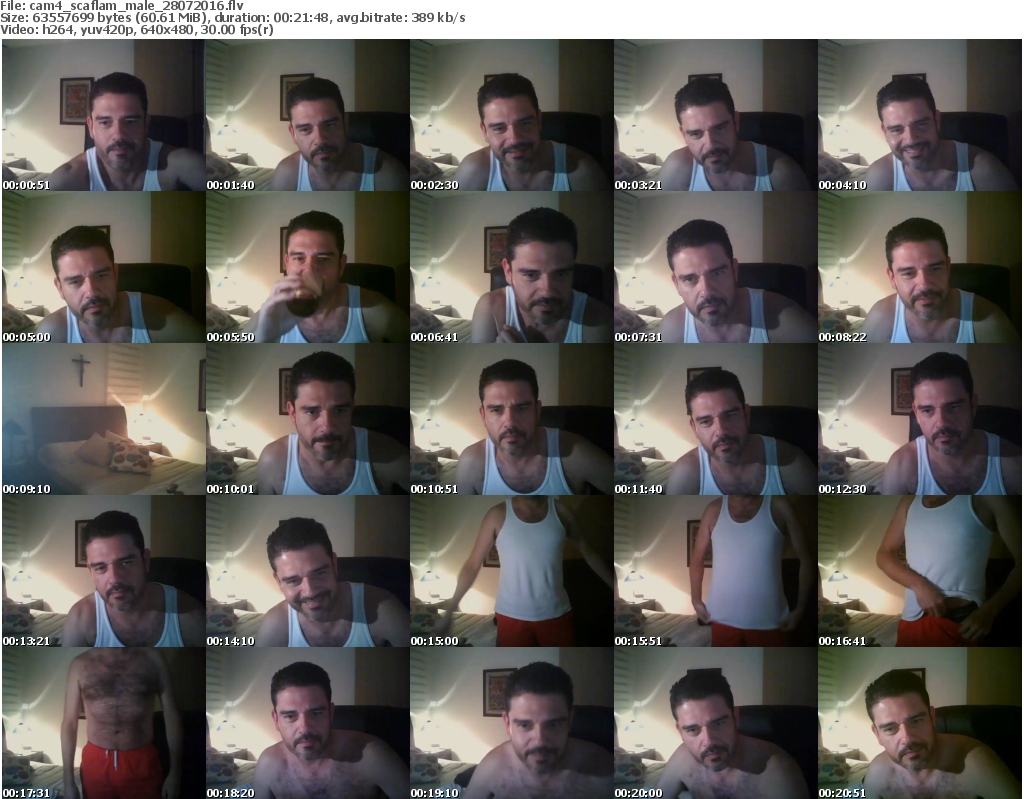Click the video codec text h264
Image resolution: width=1024 pixels, height=799 pixels.
56,29
